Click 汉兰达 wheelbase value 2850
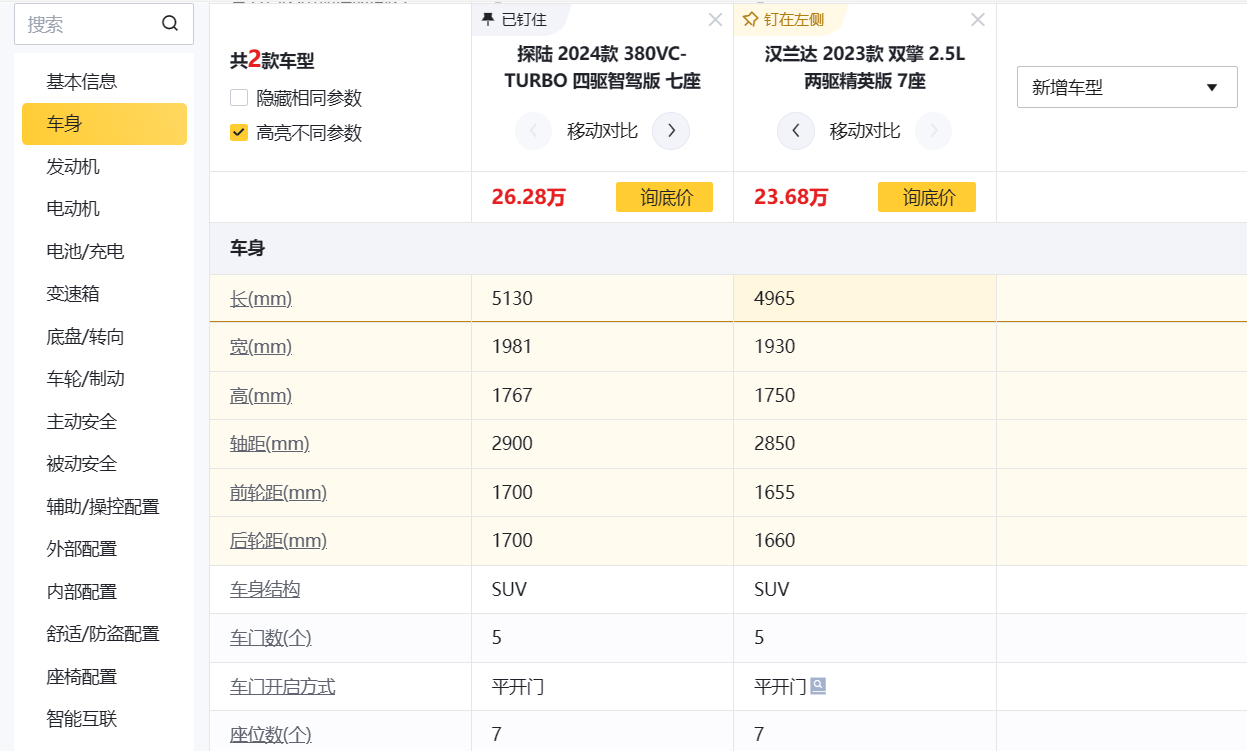 [775, 444]
